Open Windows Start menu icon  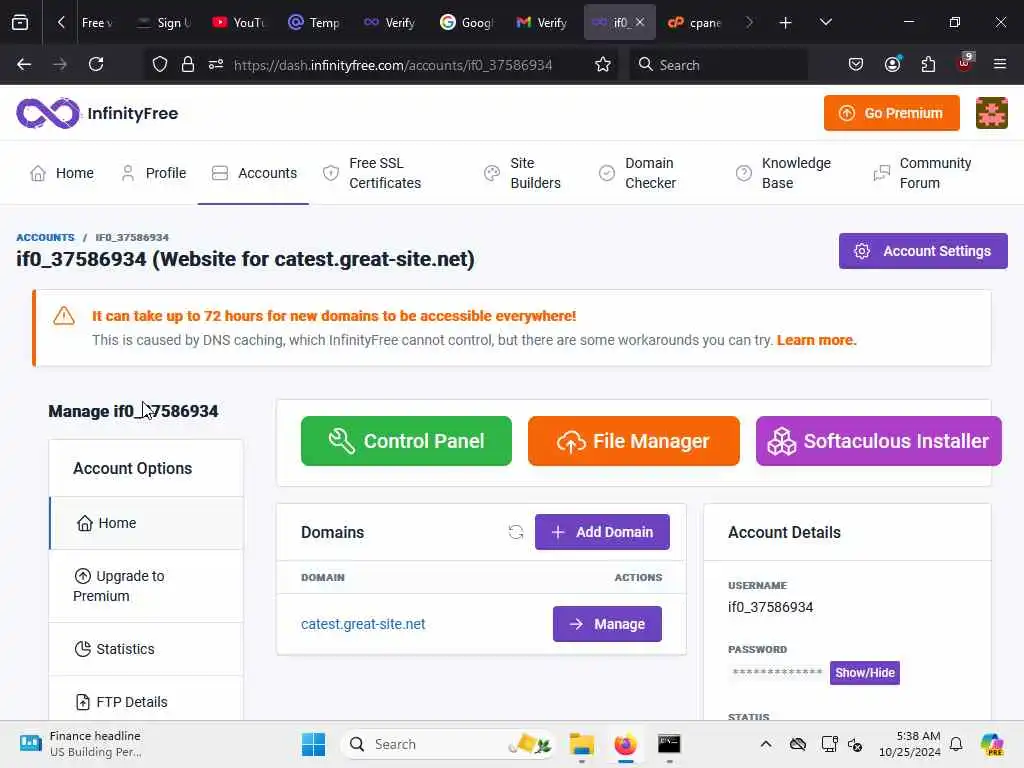(313, 744)
